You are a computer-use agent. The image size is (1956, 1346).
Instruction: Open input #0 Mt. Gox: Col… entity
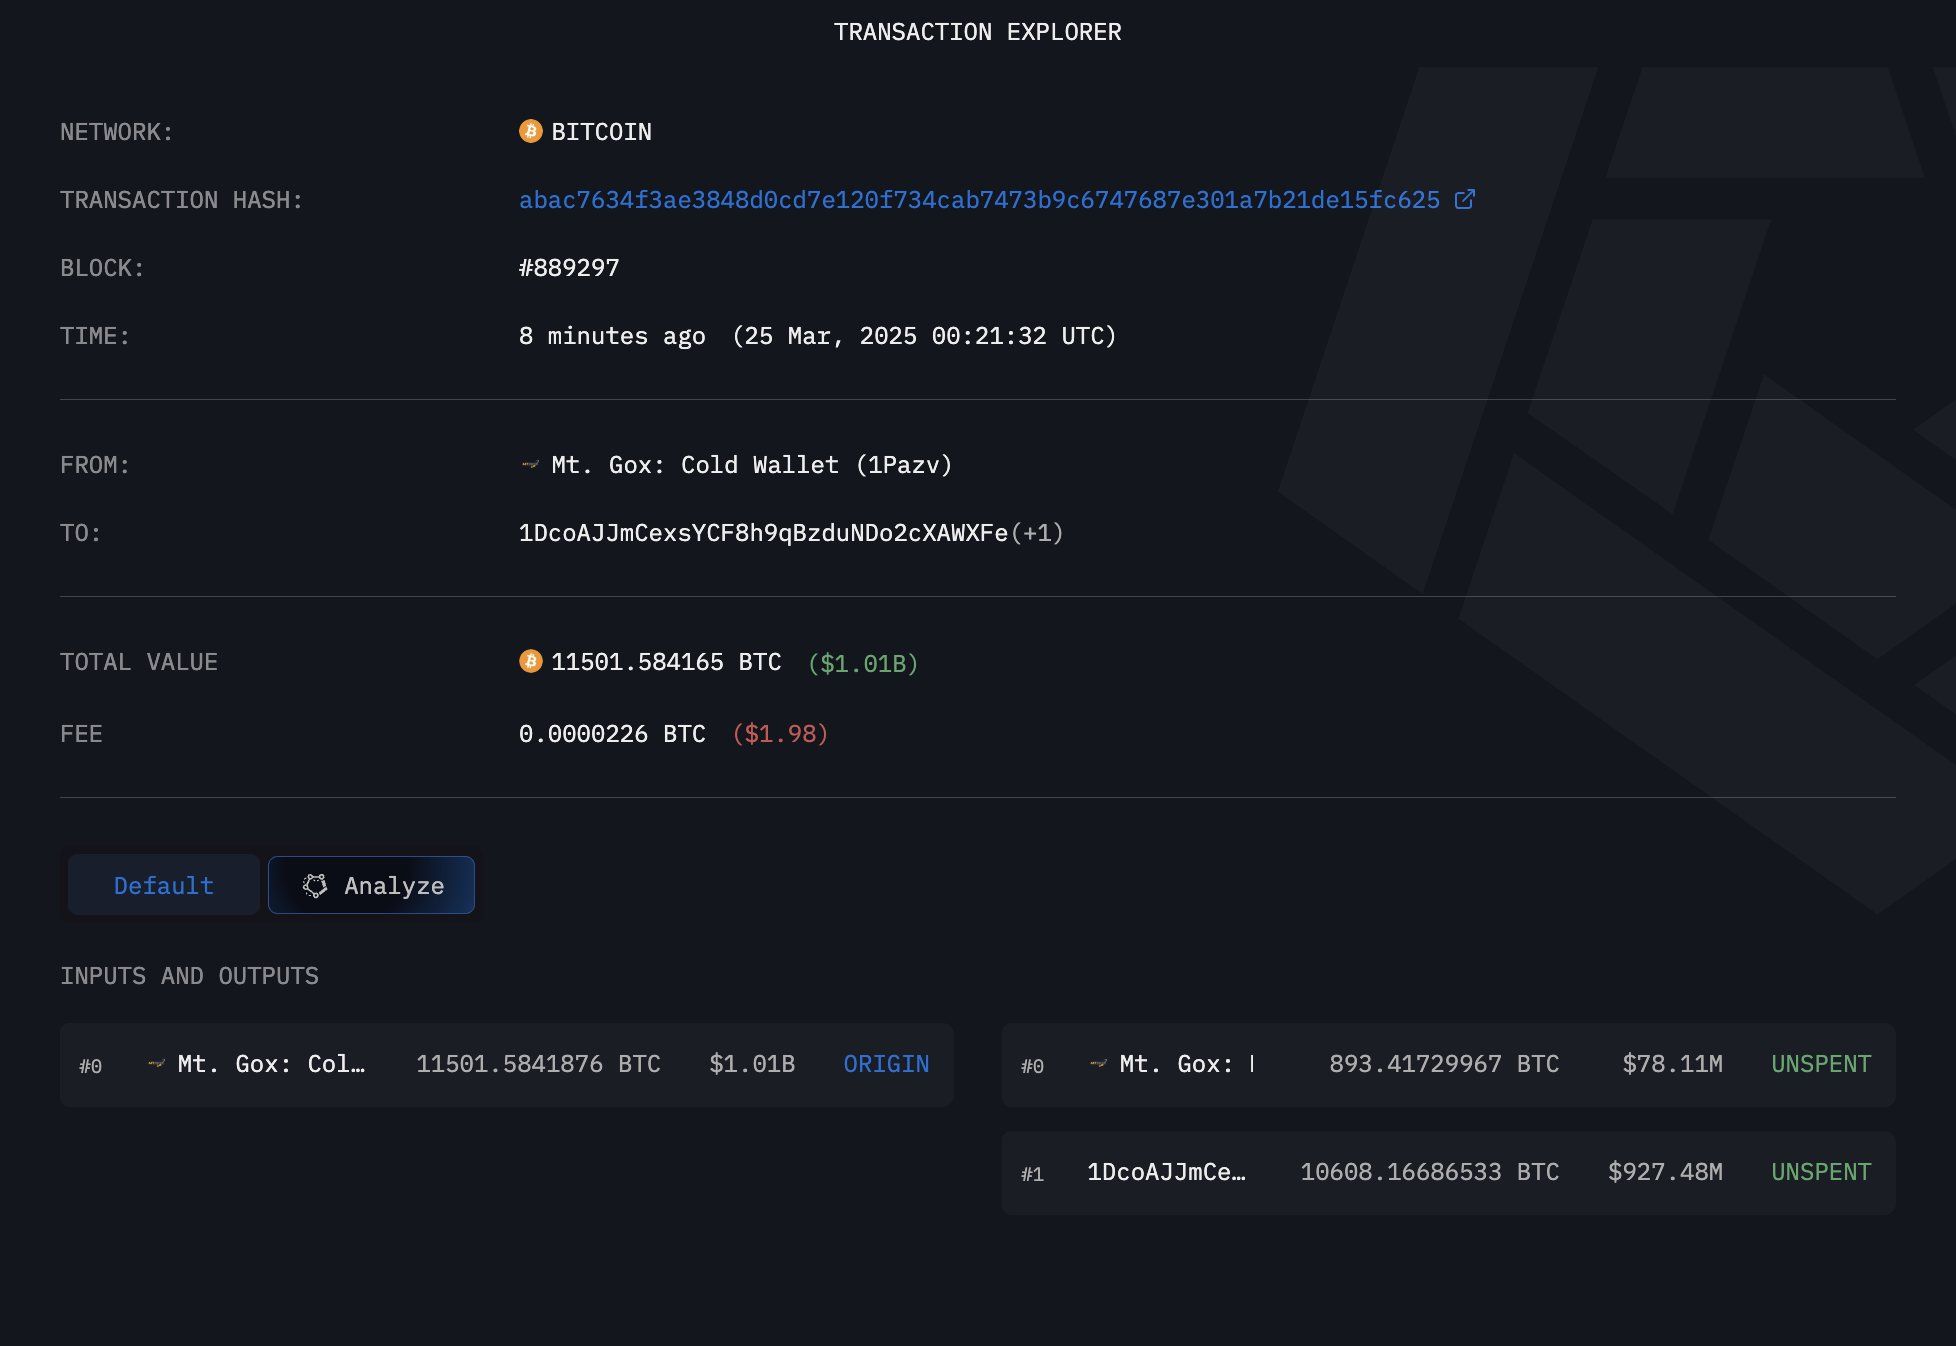click(x=271, y=1064)
